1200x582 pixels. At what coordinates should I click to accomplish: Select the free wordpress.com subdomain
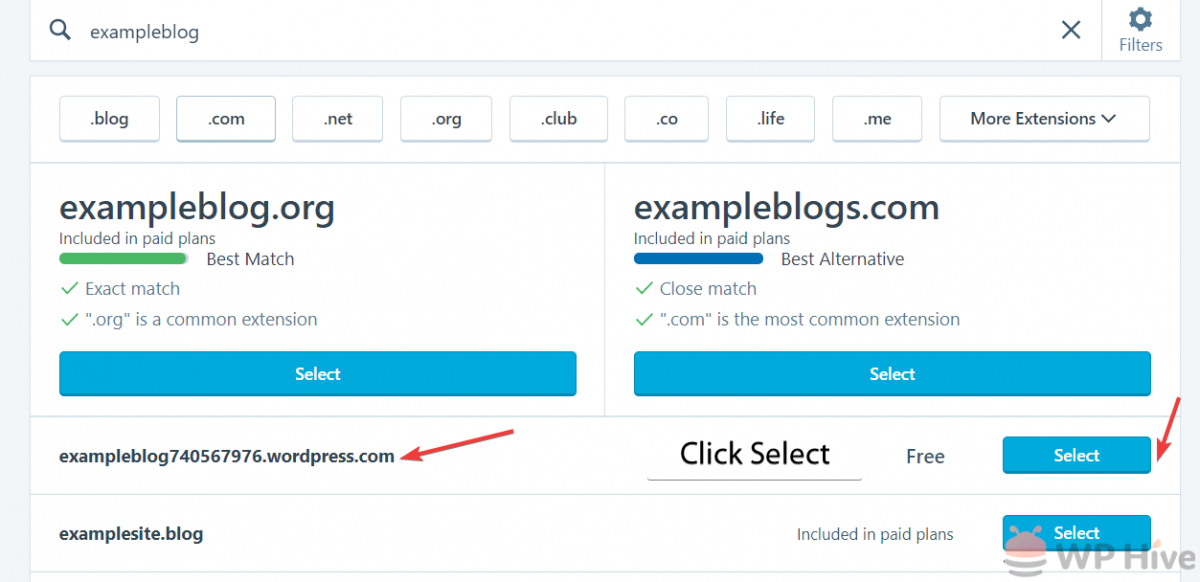tap(1076, 455)
